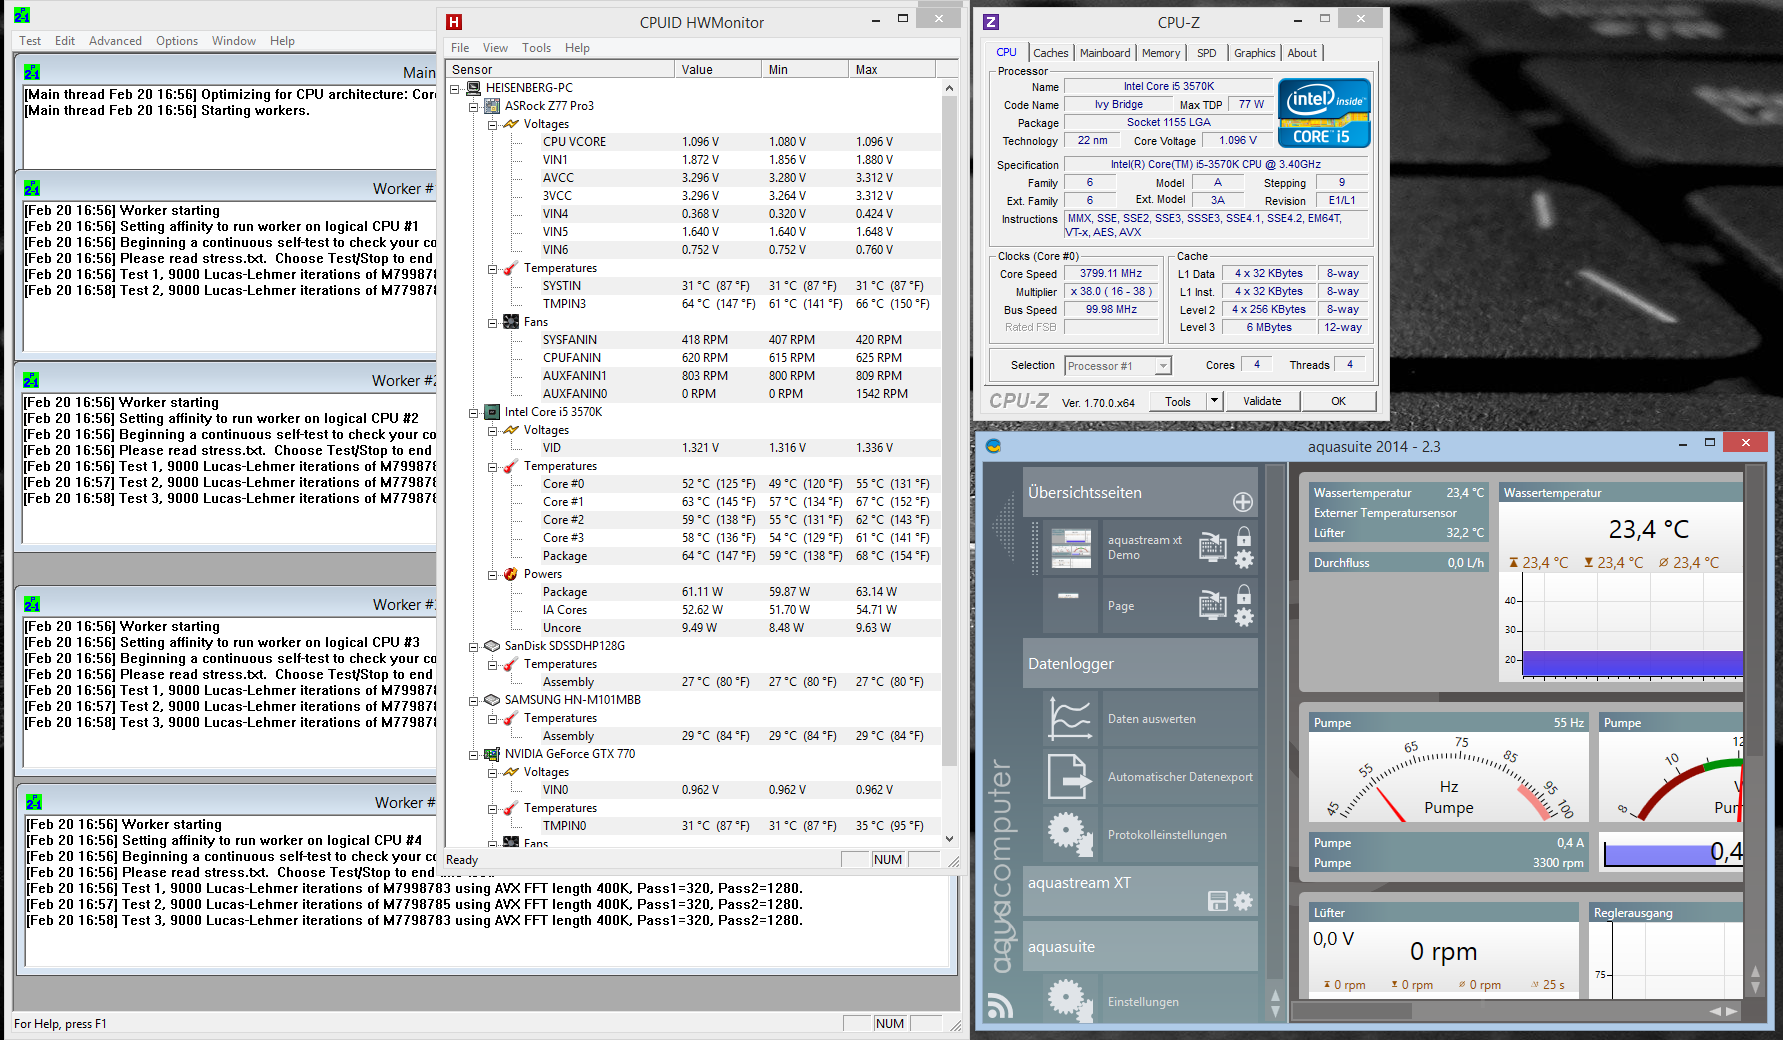Open Einstellungen gears icon in aquasuite

[x=1070, y=1000]
